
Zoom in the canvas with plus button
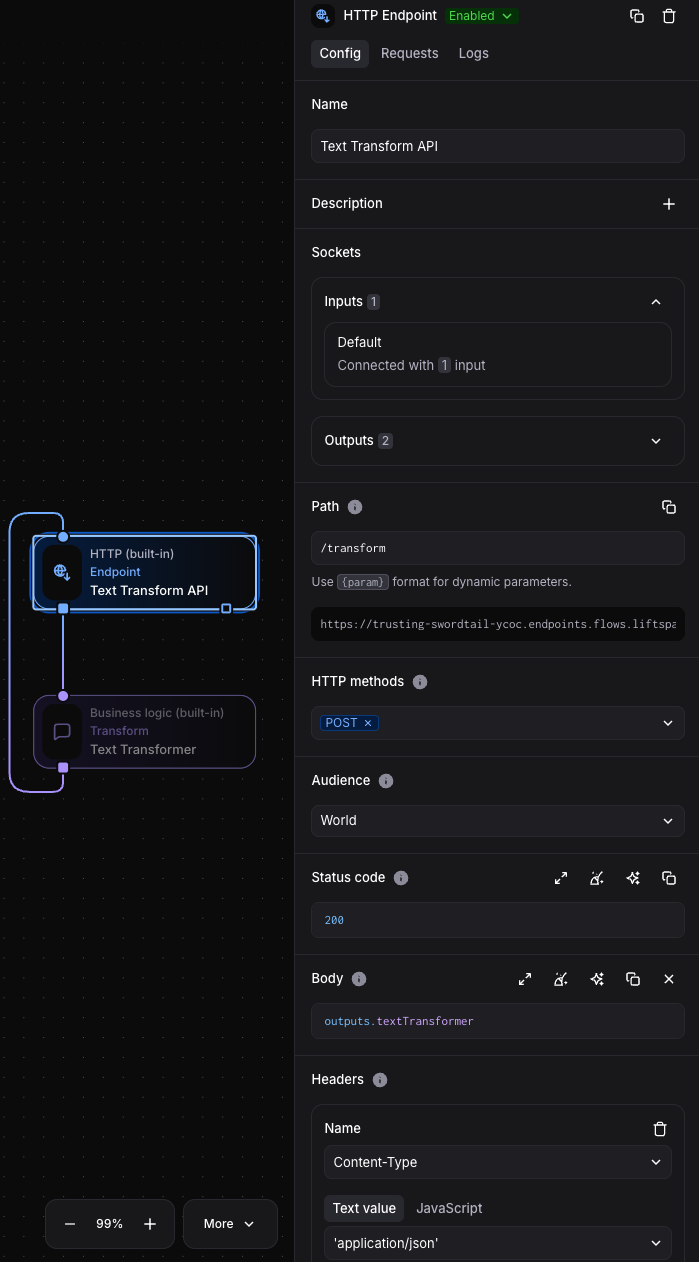coord(150,1224)
